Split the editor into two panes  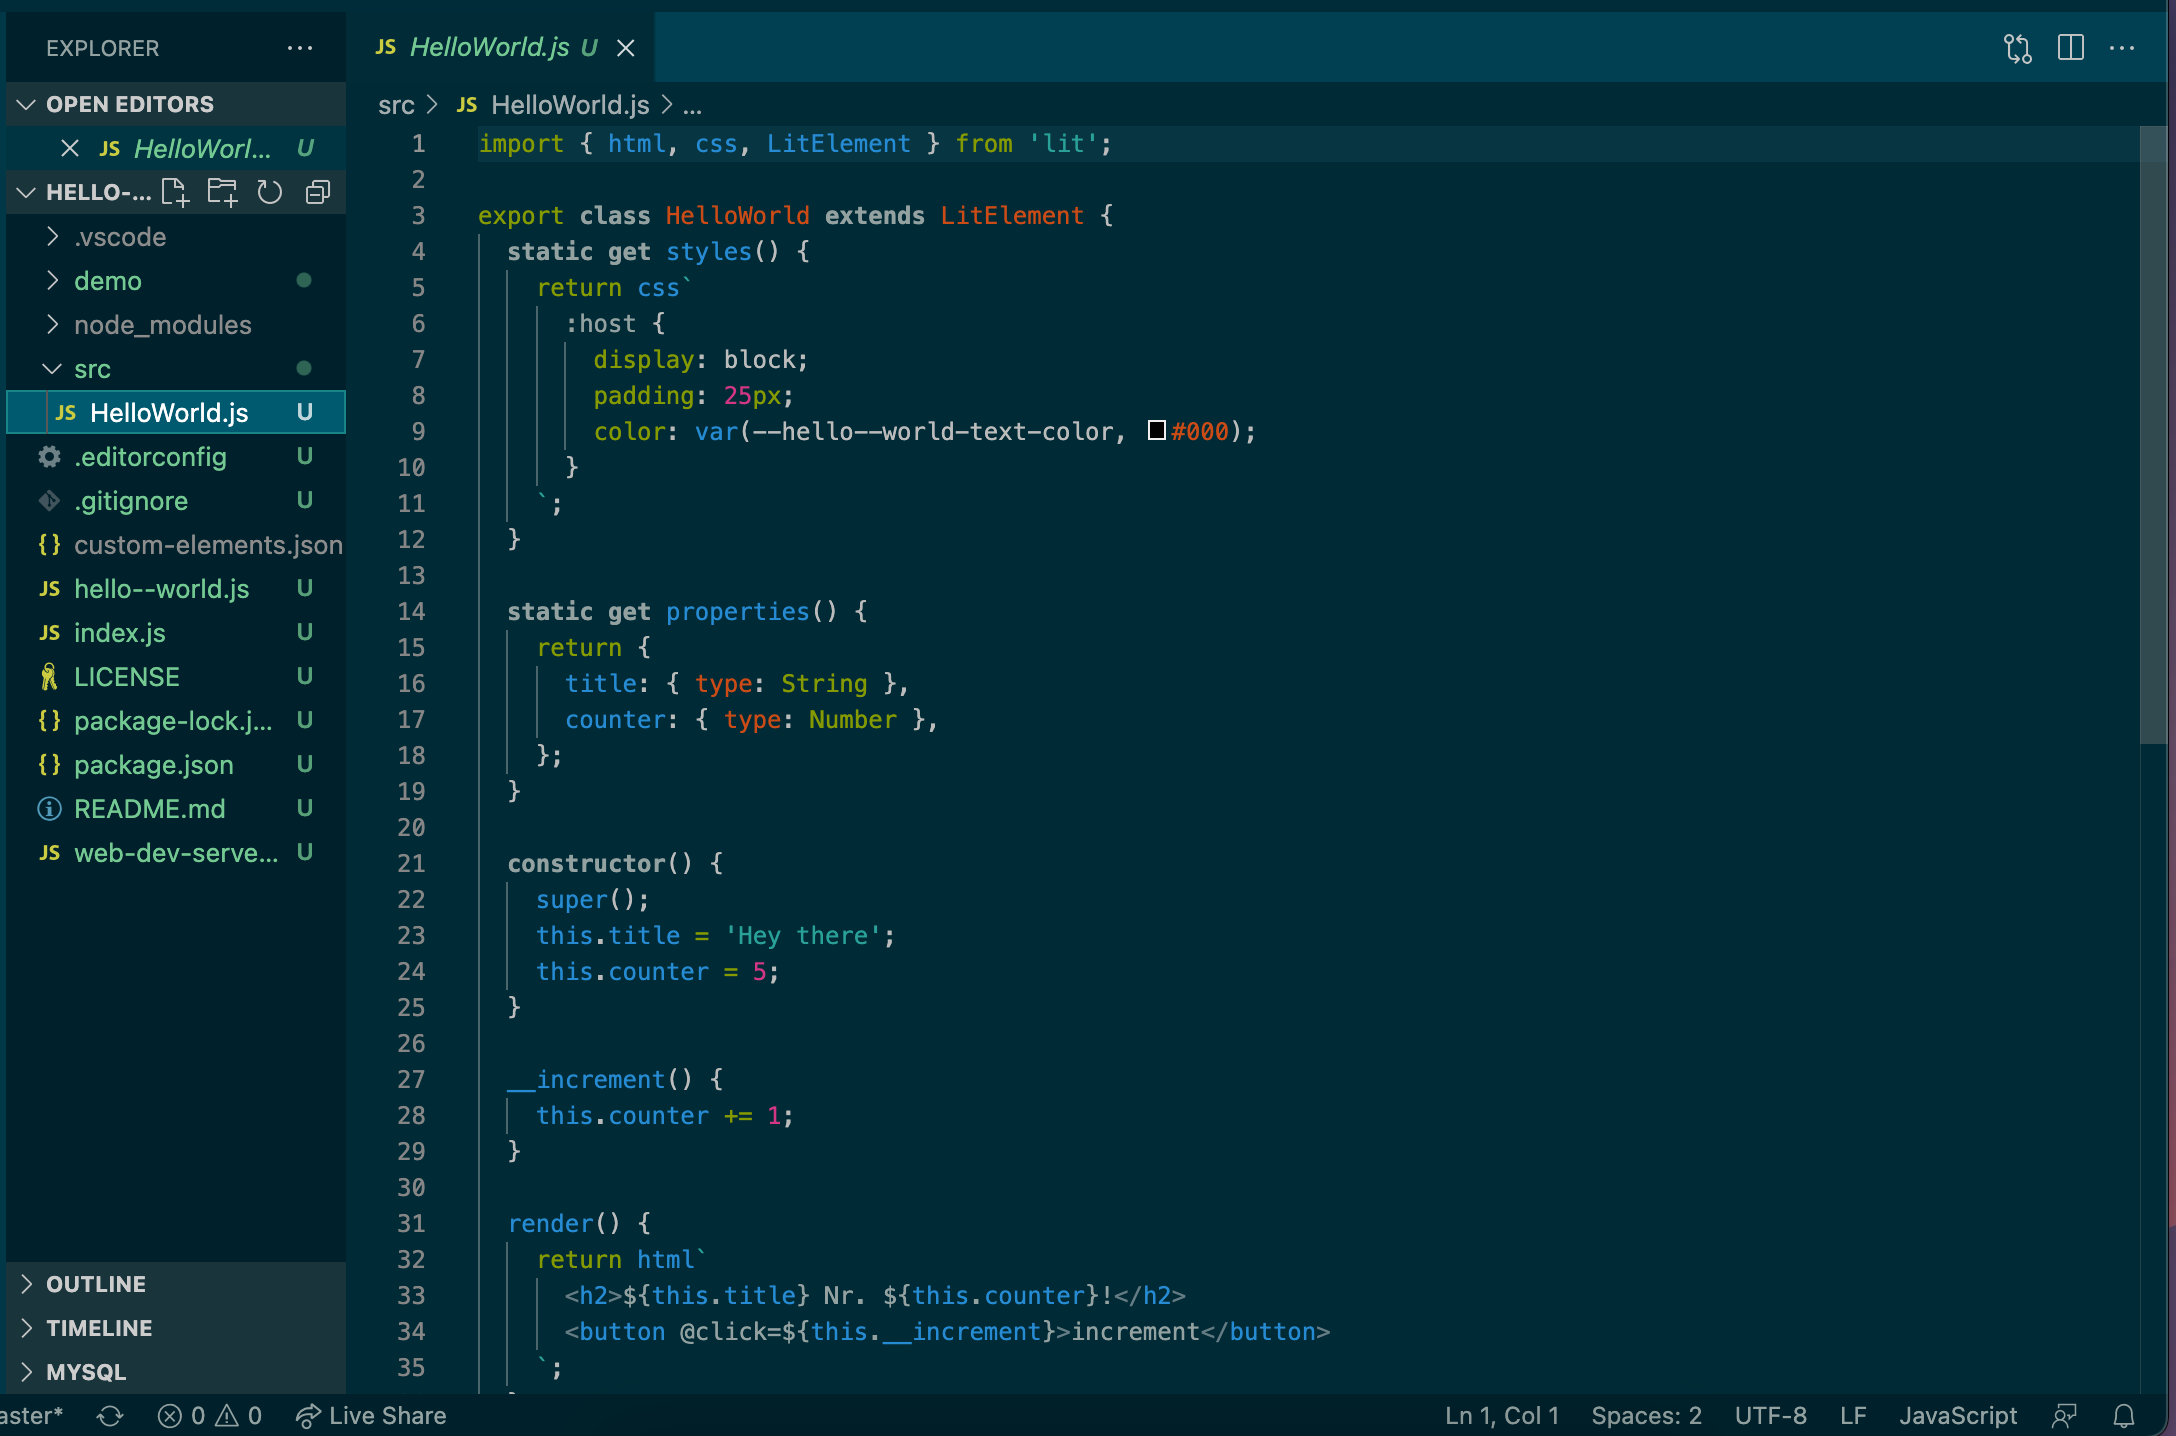[x=2069, y=47]
